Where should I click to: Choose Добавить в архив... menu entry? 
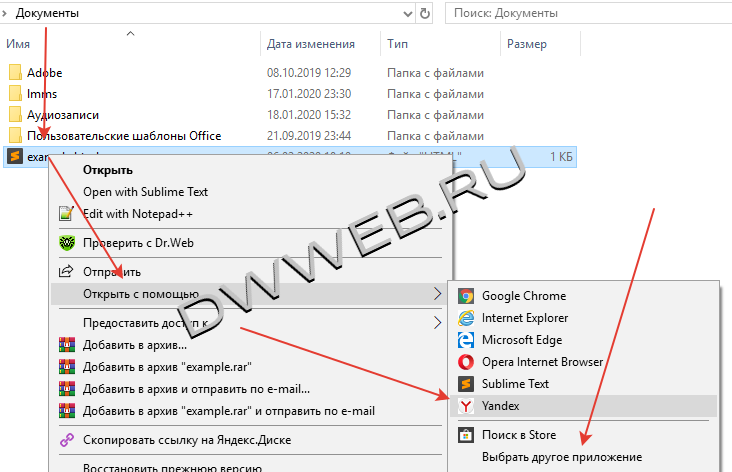click(135, 345)
